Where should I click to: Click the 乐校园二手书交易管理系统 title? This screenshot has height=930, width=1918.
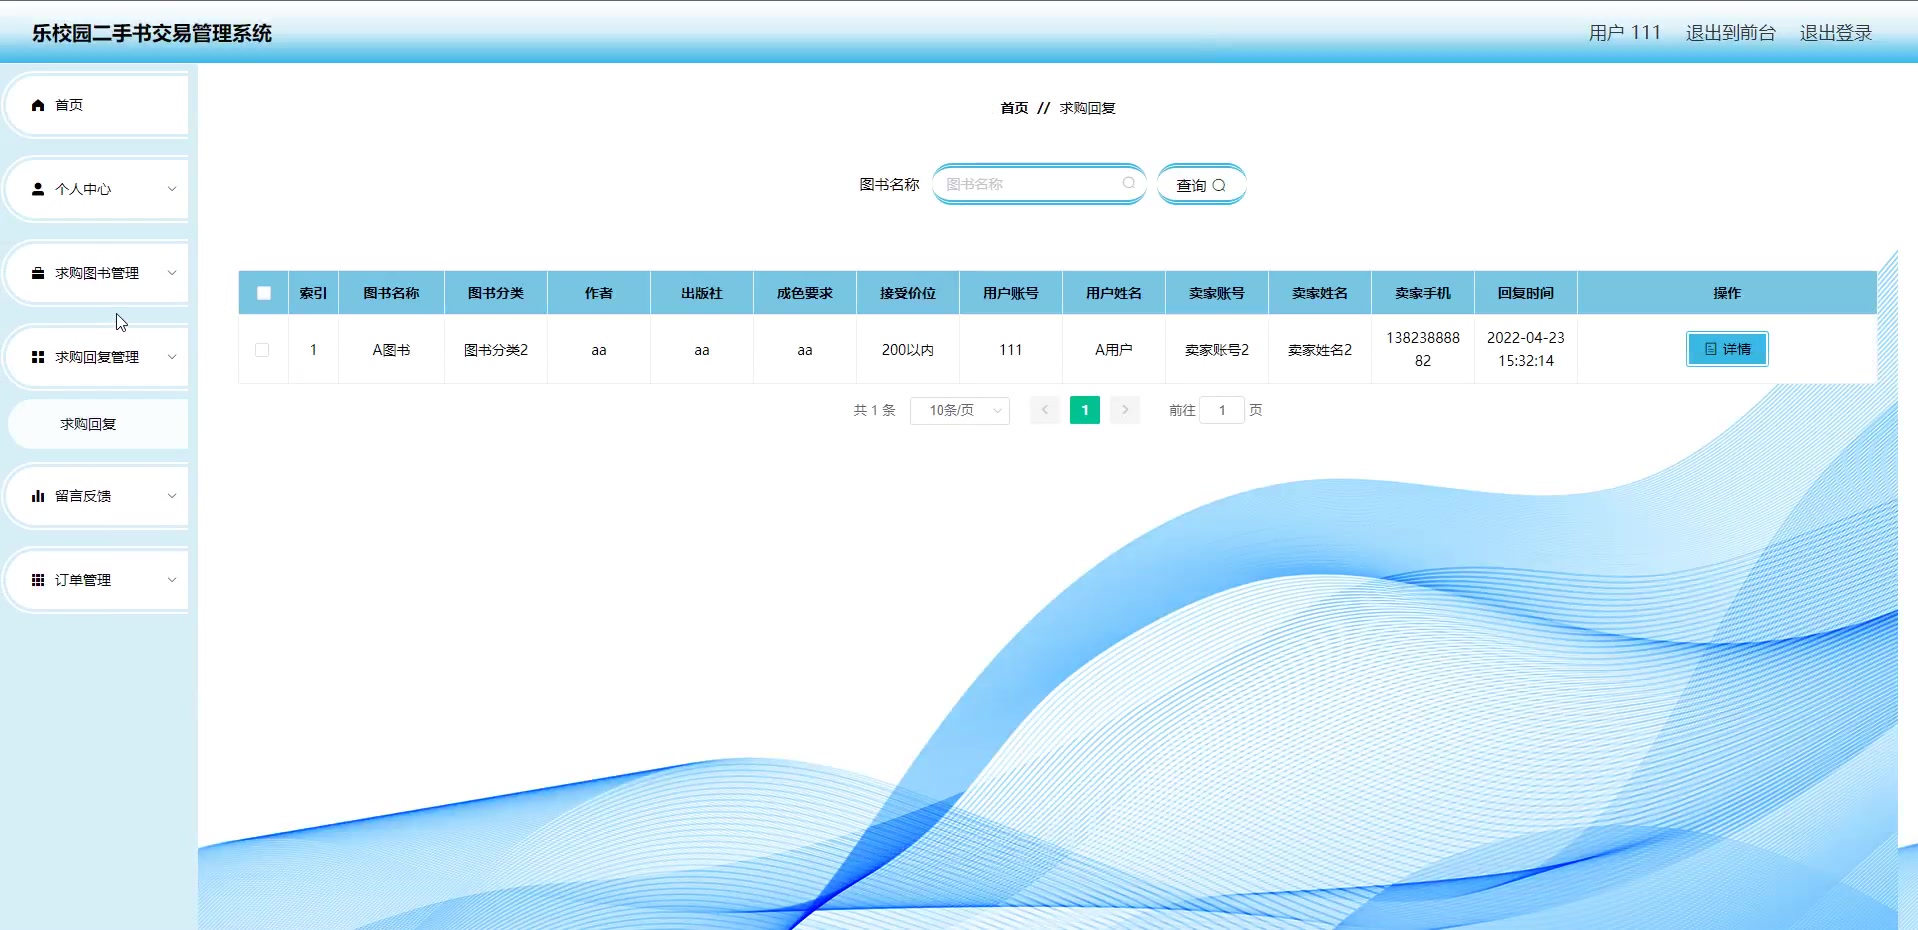(x=152, y=33)
